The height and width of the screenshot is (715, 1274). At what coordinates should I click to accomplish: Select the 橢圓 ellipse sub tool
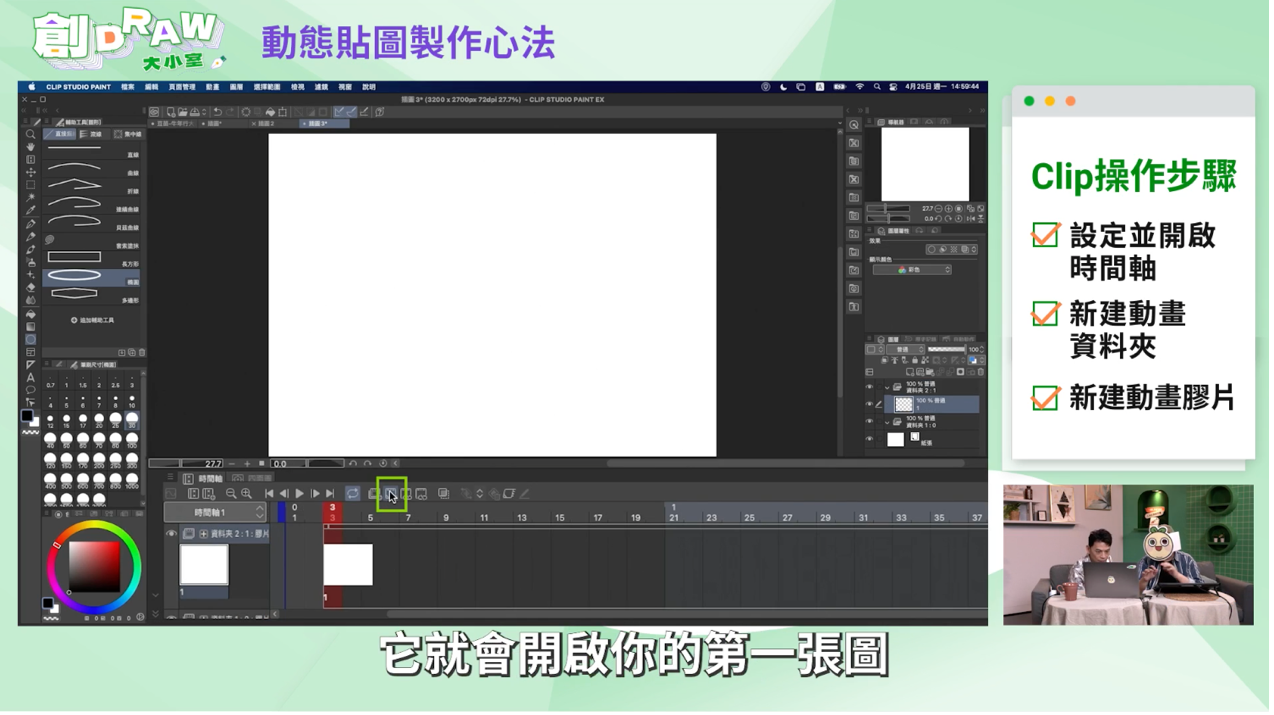pyautogui.click(x=91, y=278)
